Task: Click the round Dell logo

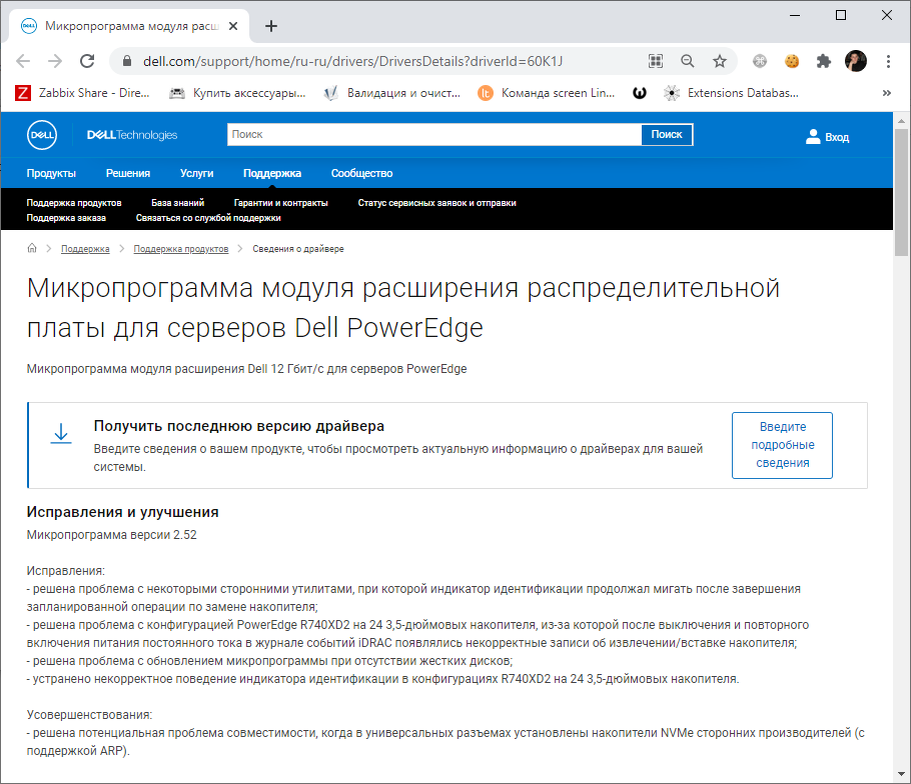Action: tap(42, 135)
